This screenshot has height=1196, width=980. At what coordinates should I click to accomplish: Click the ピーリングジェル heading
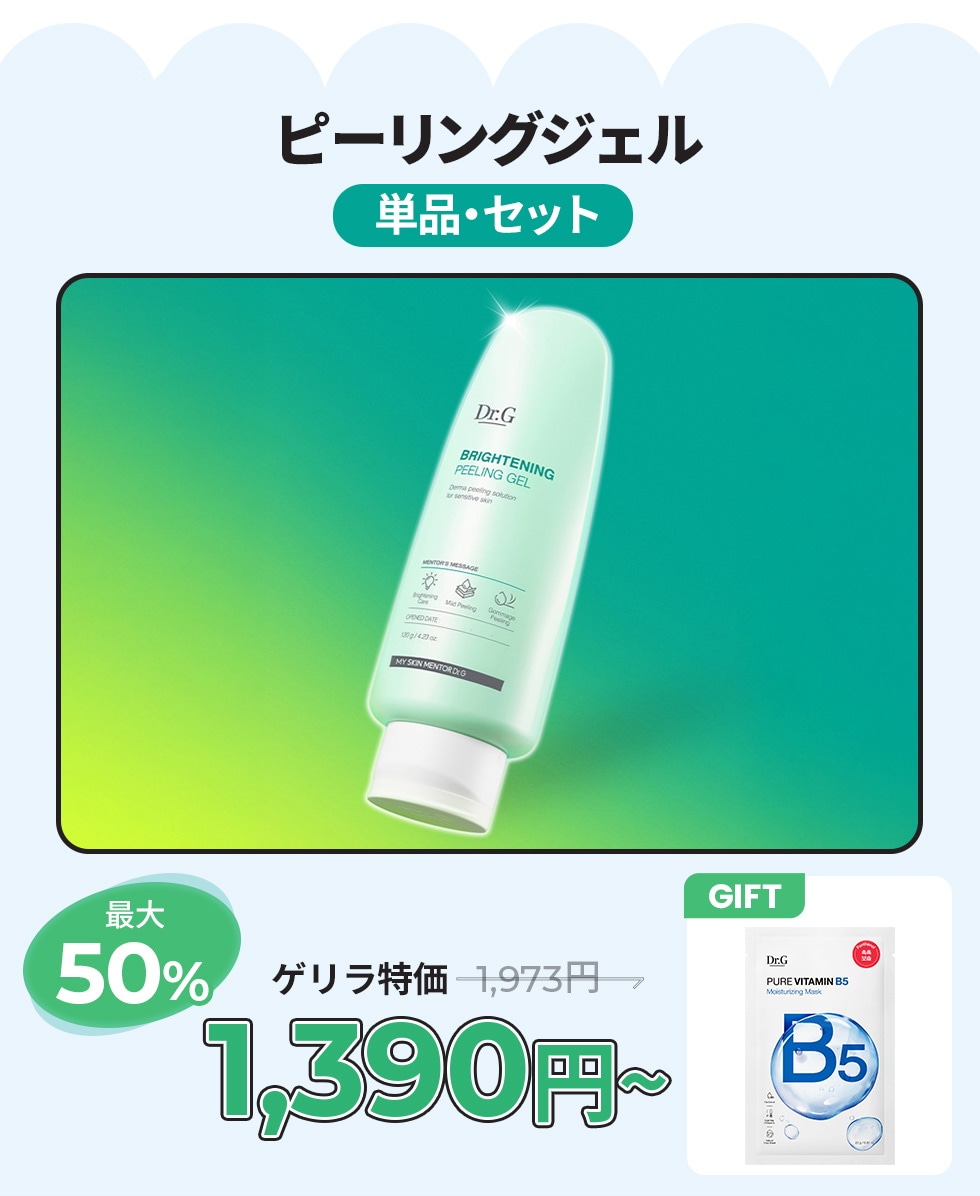pos(489,139)
